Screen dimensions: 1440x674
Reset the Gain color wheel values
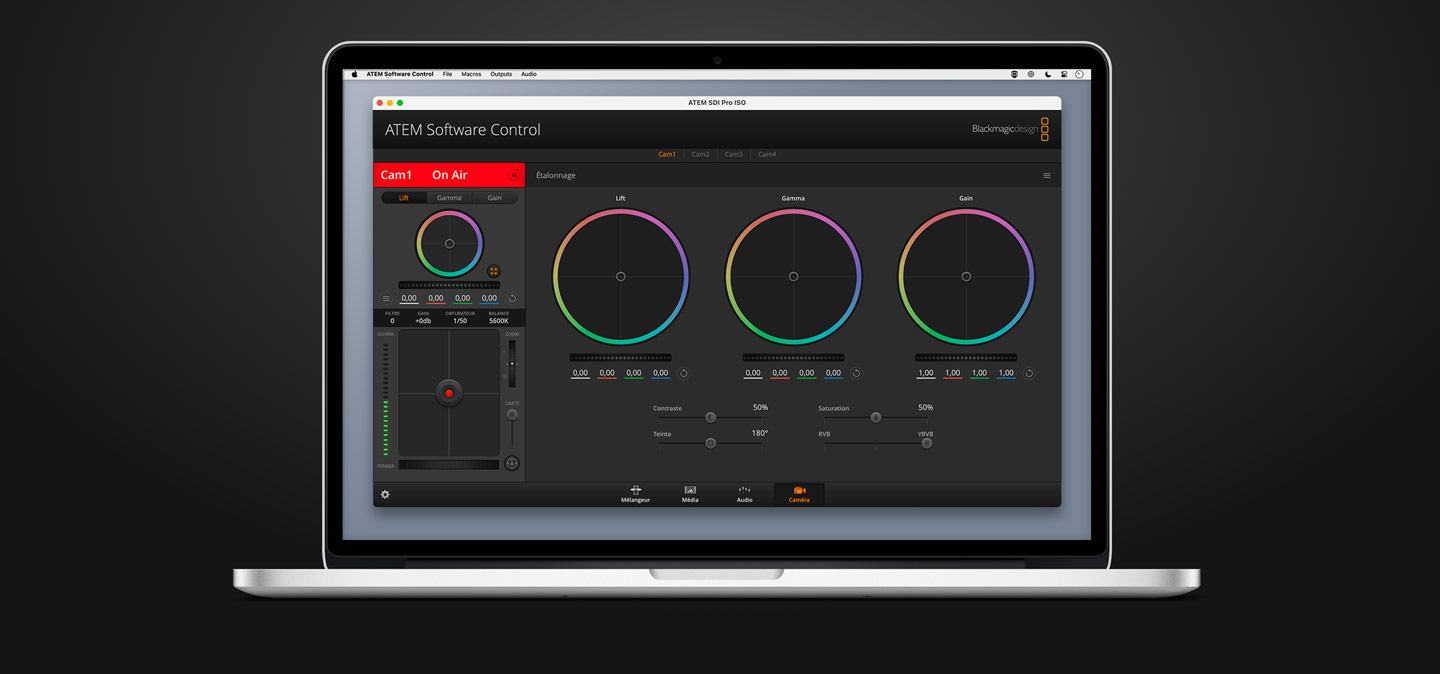point(1029,373)
